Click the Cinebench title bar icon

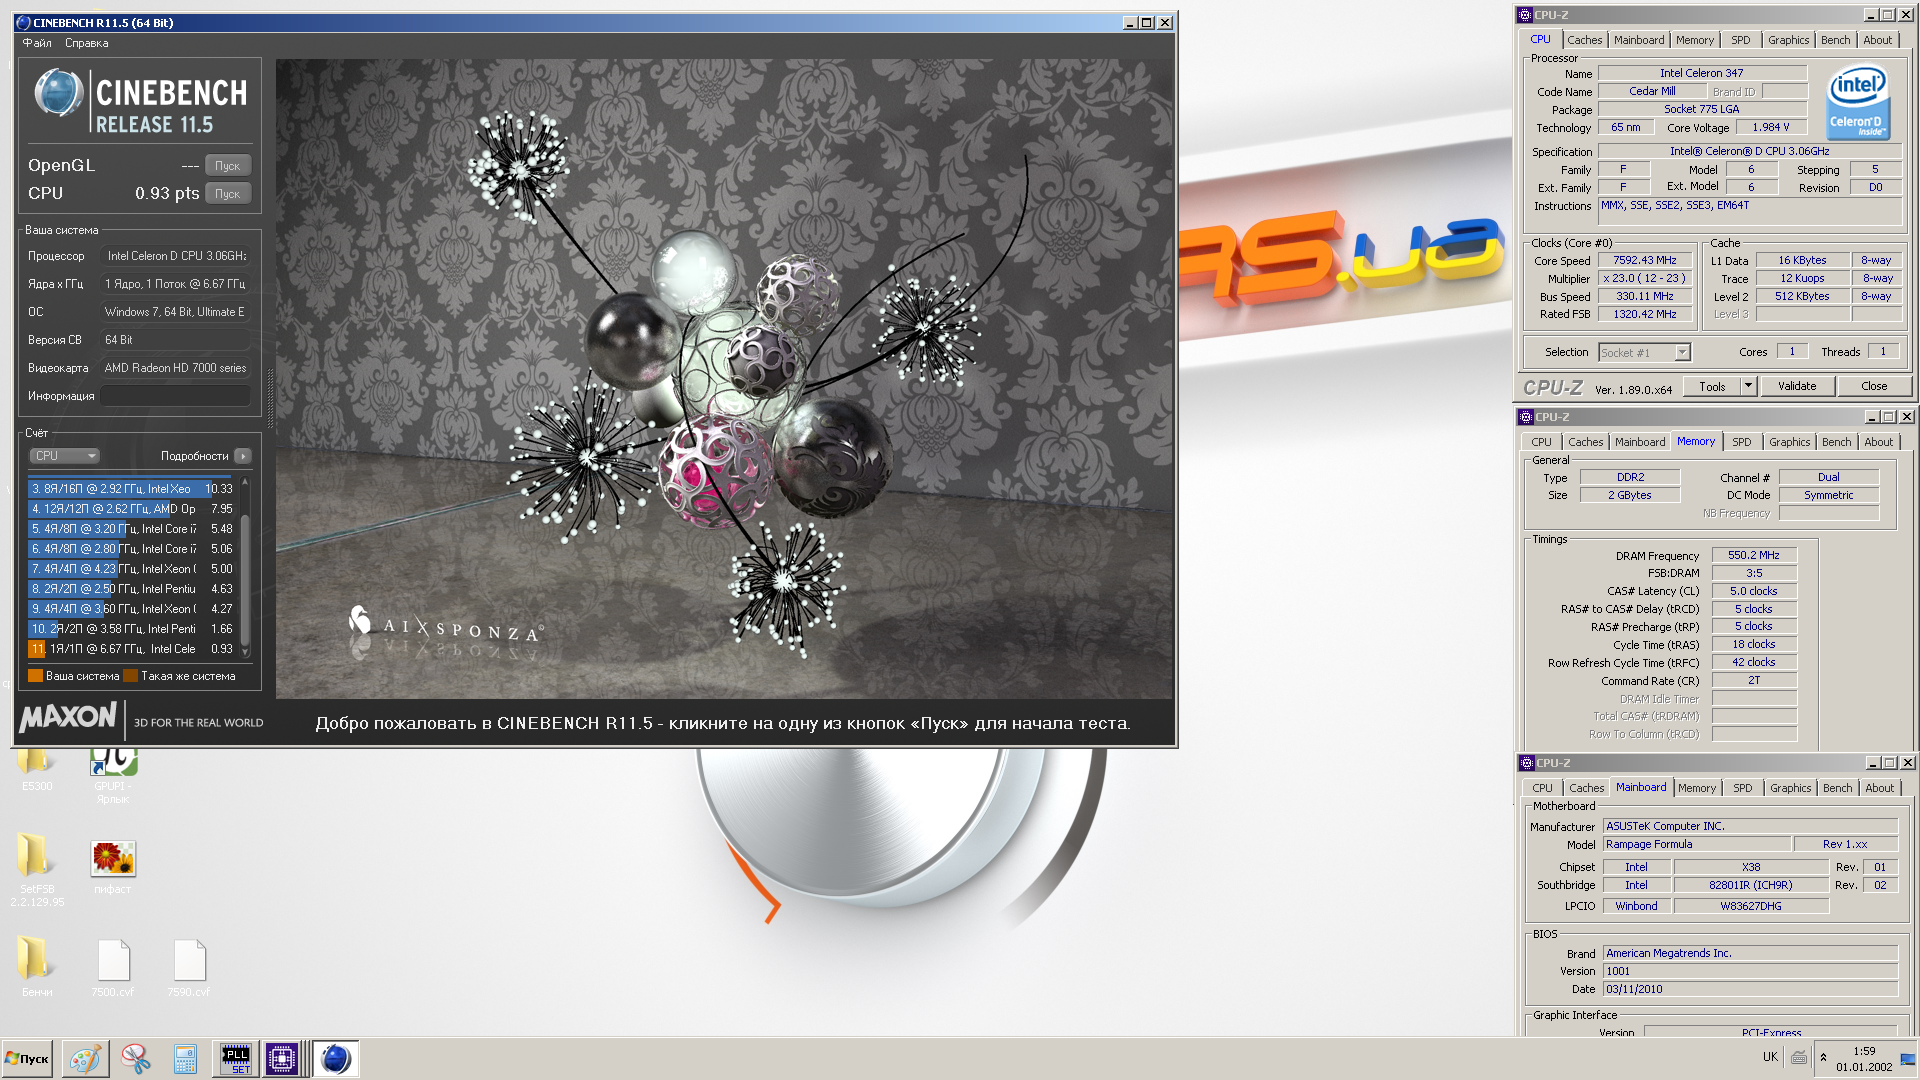(x=24, y=22)
